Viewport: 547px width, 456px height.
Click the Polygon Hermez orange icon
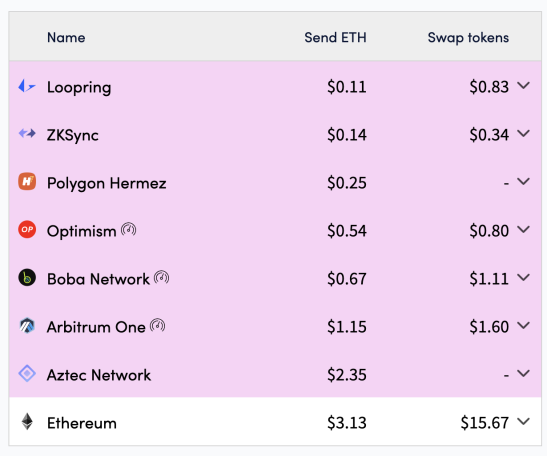point(27,181)
